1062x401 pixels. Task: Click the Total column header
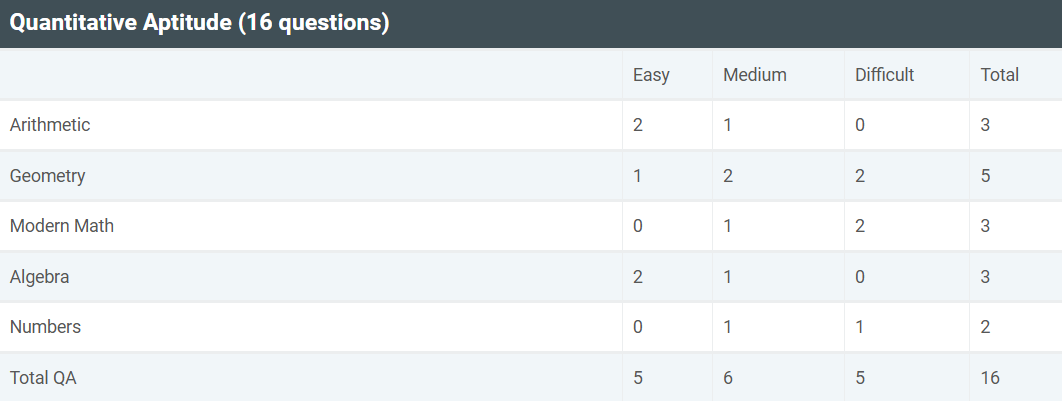(x=1000, y=75)
